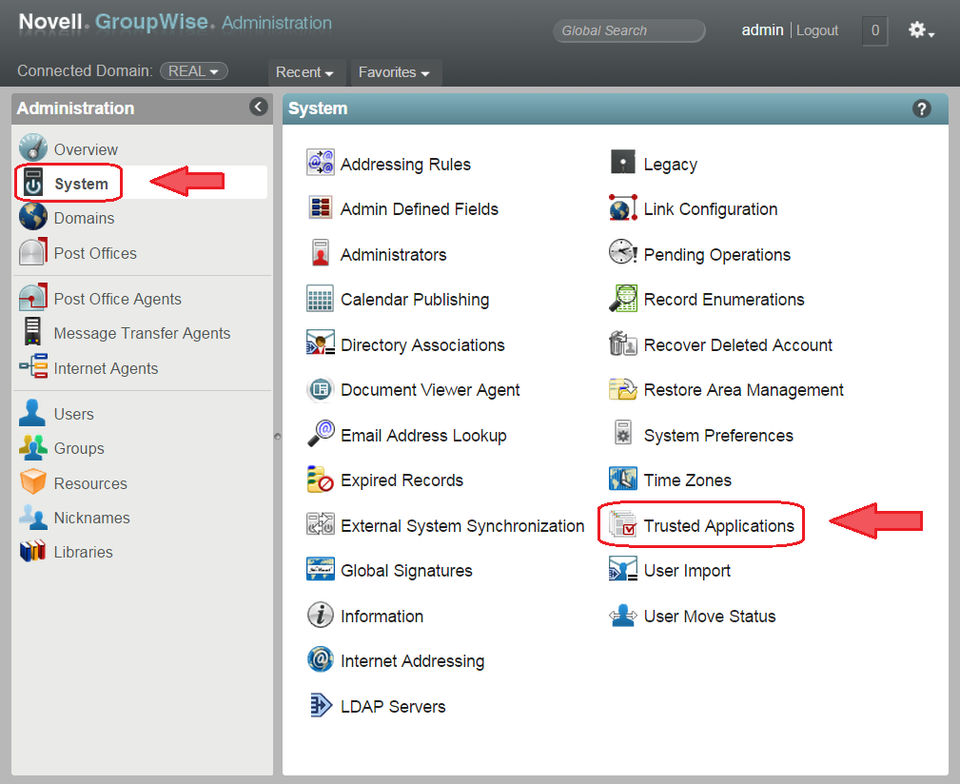The image size is (960, 784).
Task: Select the Calendar Publishing icon
Action: 320,299
